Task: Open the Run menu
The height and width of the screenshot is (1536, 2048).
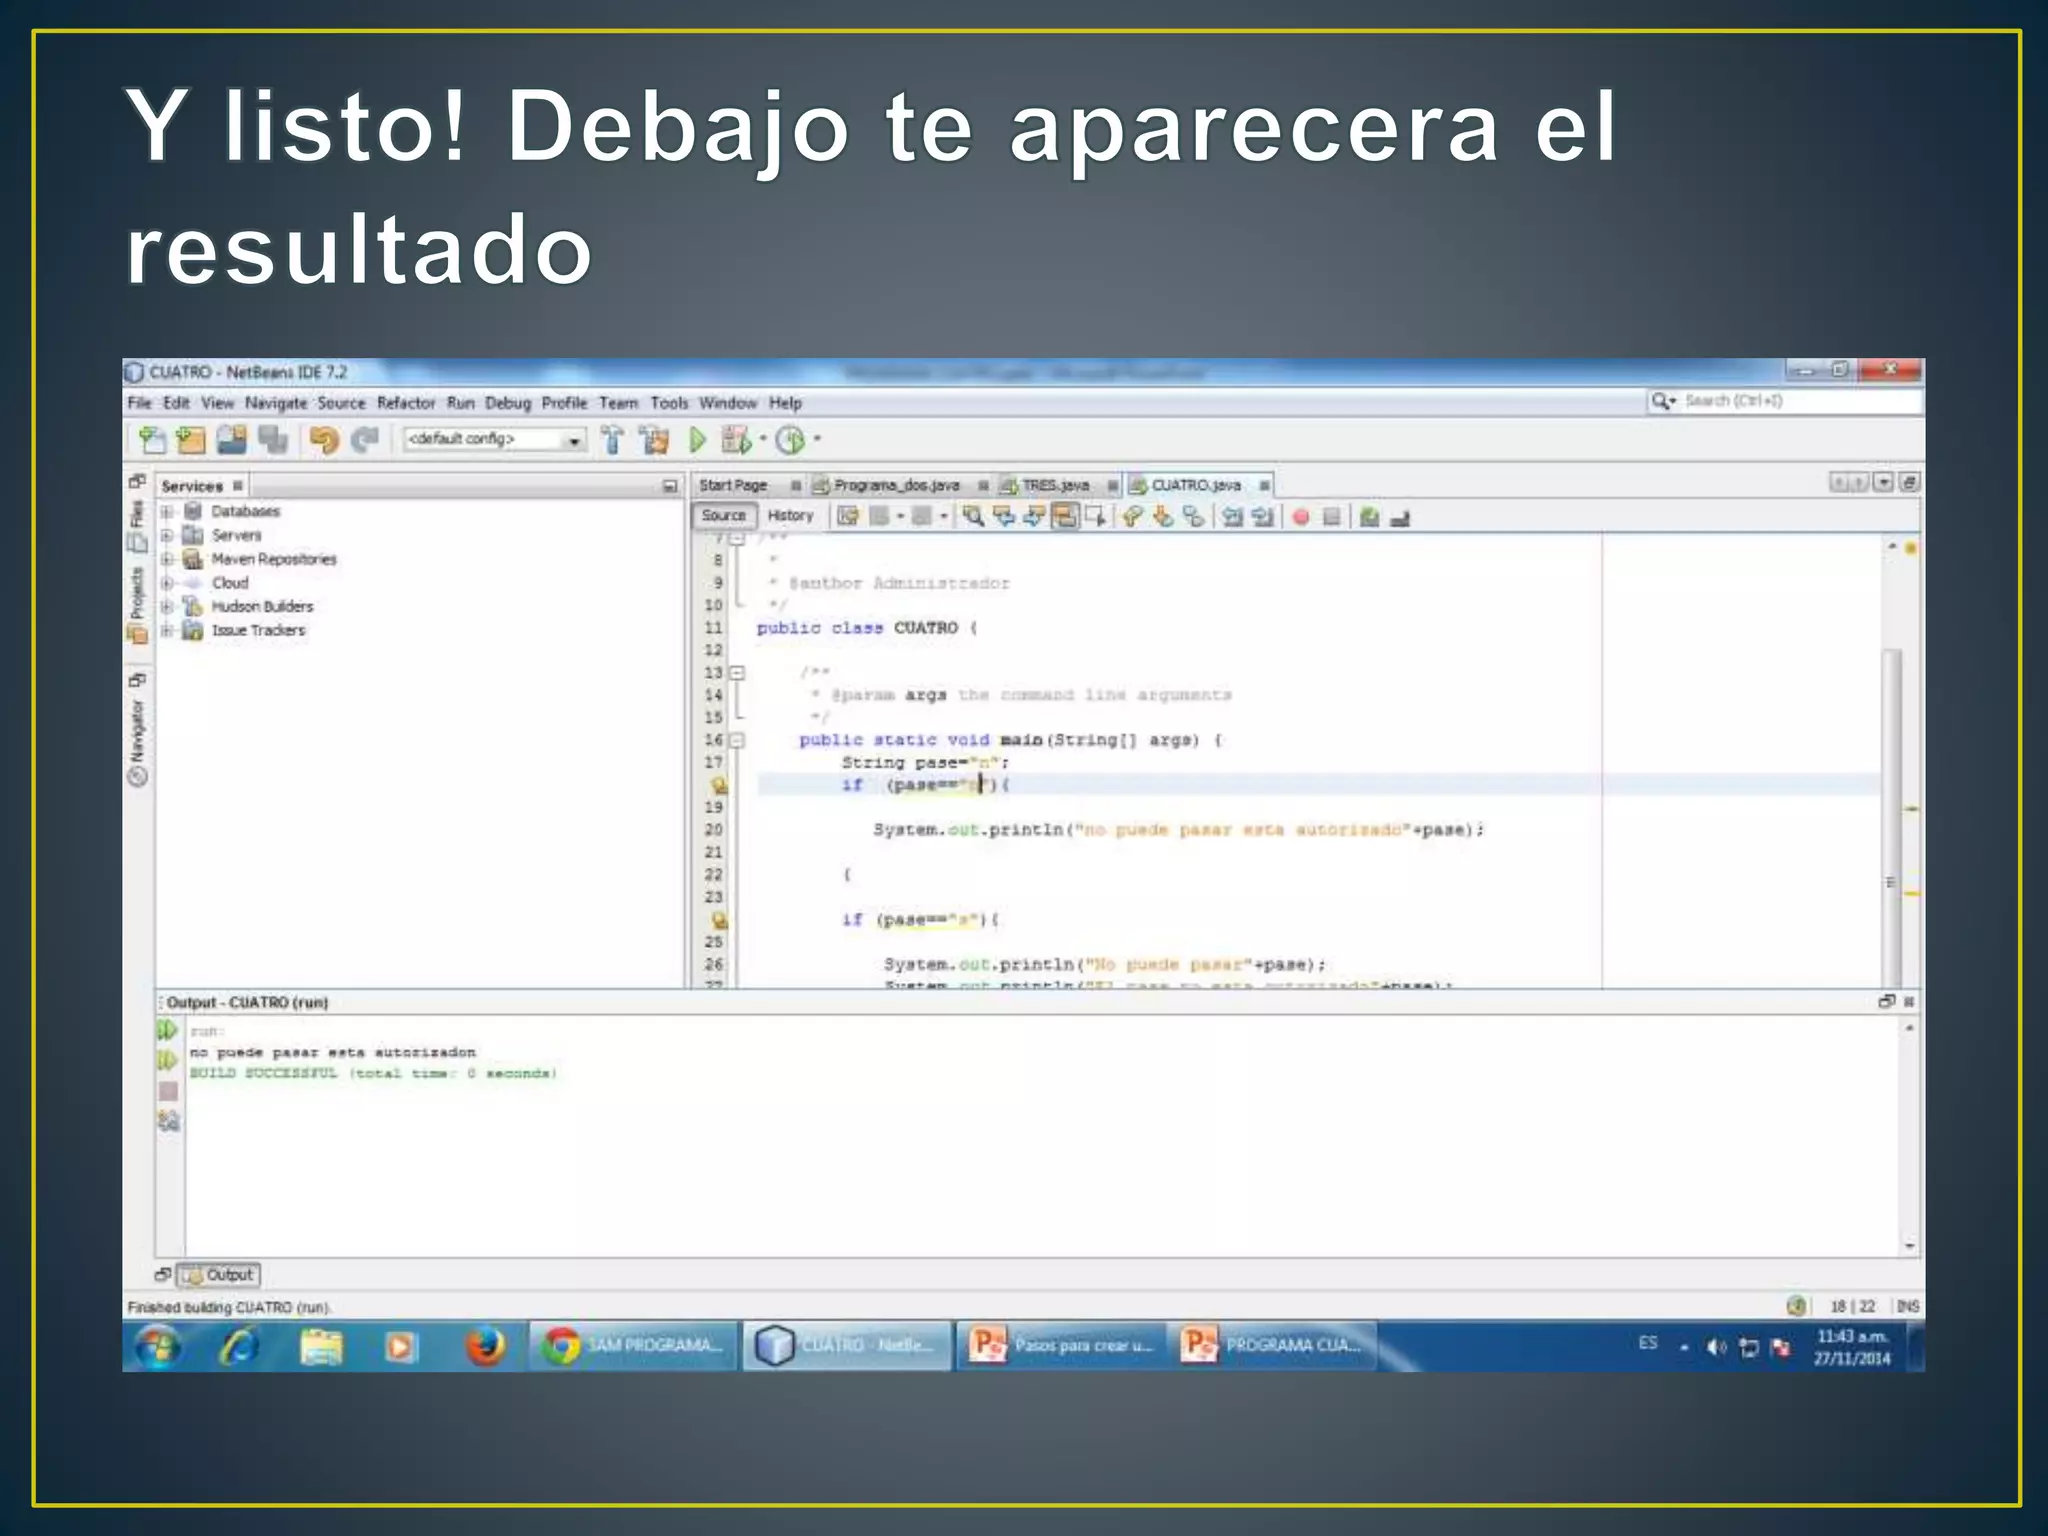Action: pyautogui.click(x=460, y=403)
